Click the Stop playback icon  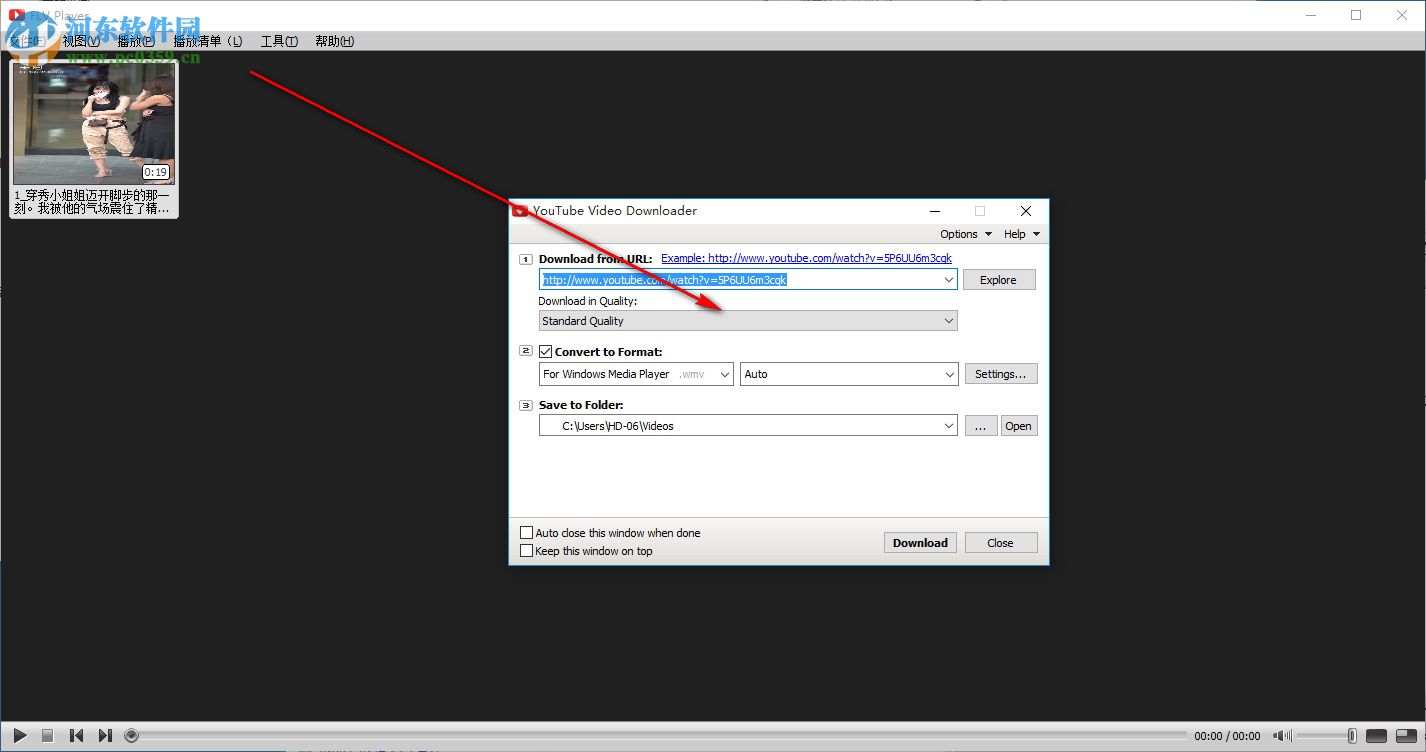(x=47, y=735)
